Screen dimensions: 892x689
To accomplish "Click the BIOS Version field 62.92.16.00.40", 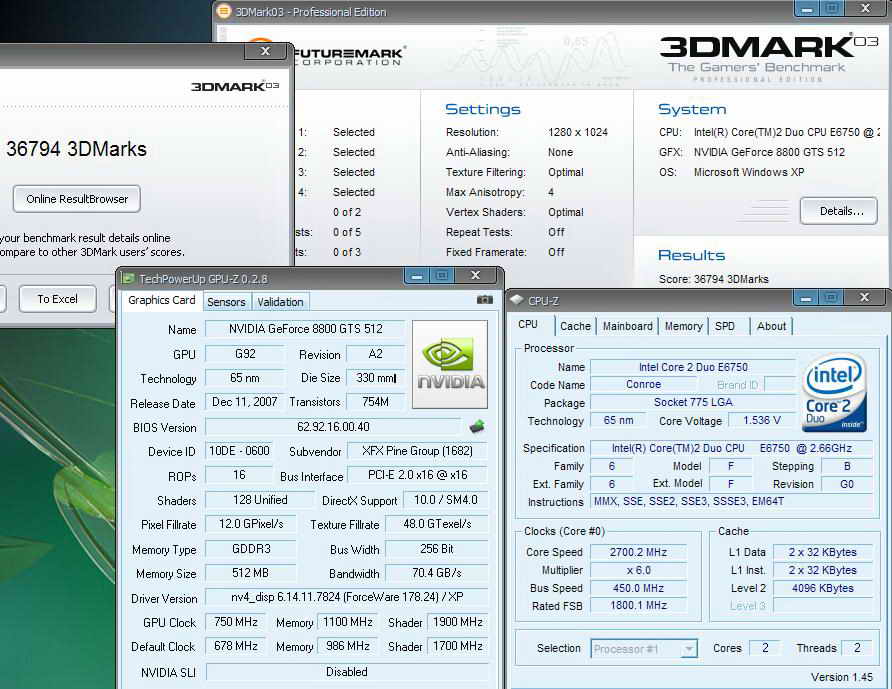I will [333, 427].
